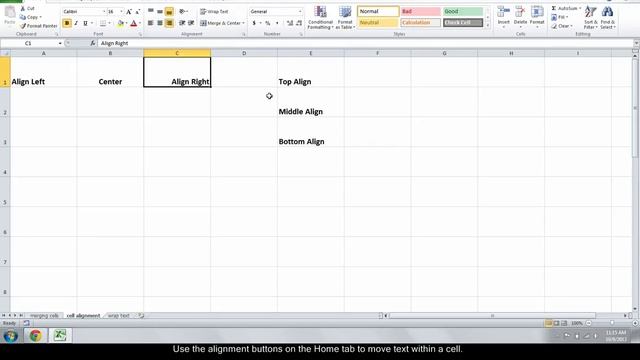Viewport: 640px width, 360px height.
Task: Click the Copy icon
Action: click(x=23, y=17)
